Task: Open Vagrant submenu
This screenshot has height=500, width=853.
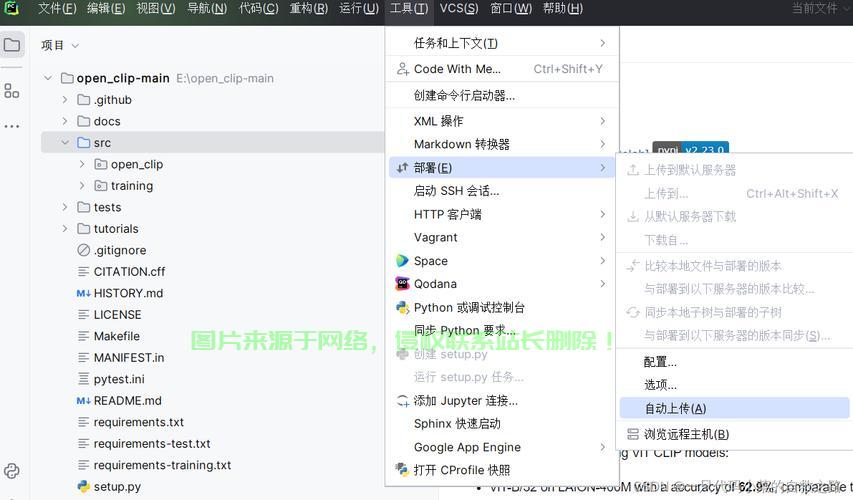Action: click(502, 237)
